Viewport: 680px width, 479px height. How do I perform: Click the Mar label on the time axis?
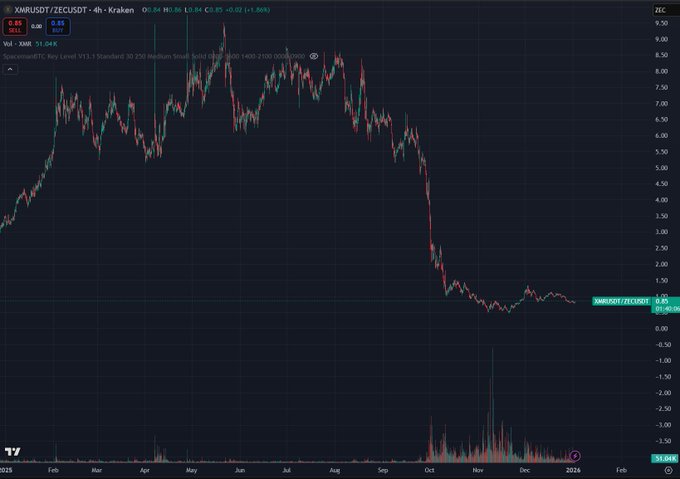click(97, 470)
